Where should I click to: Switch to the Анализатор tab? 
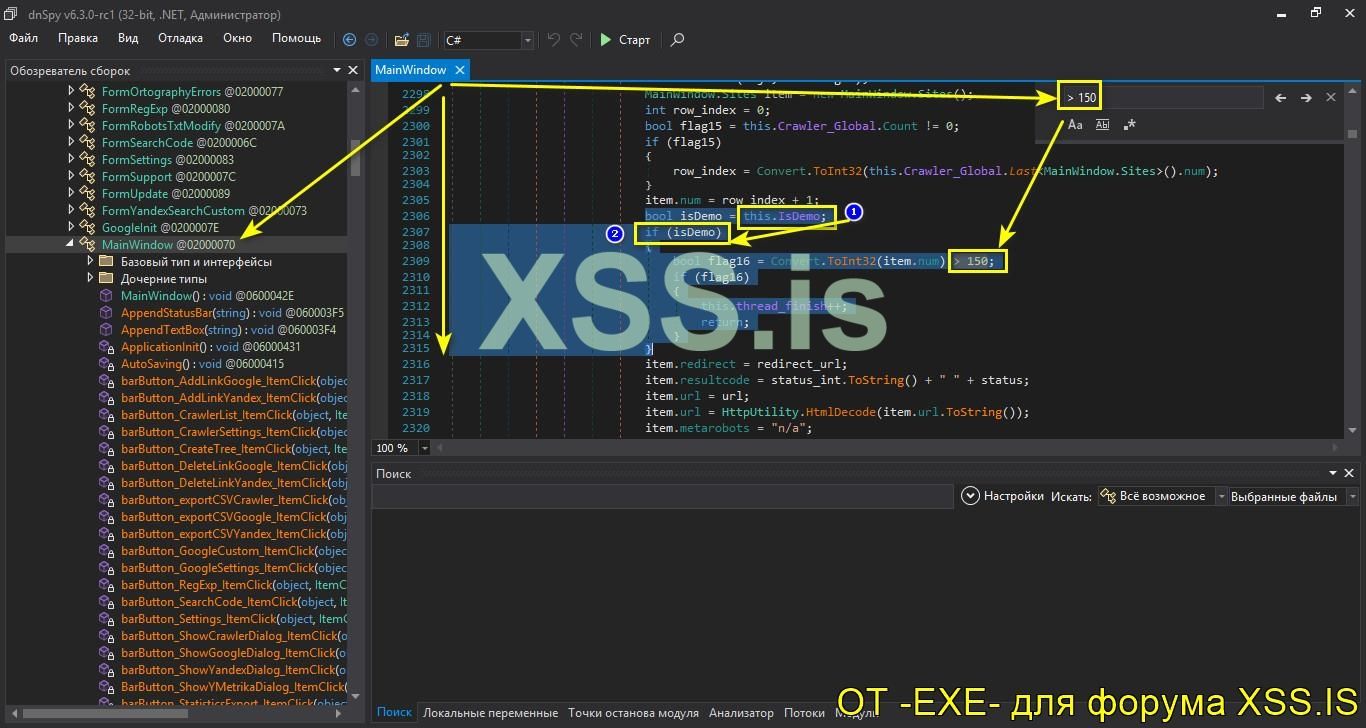[x=741, y=713]
